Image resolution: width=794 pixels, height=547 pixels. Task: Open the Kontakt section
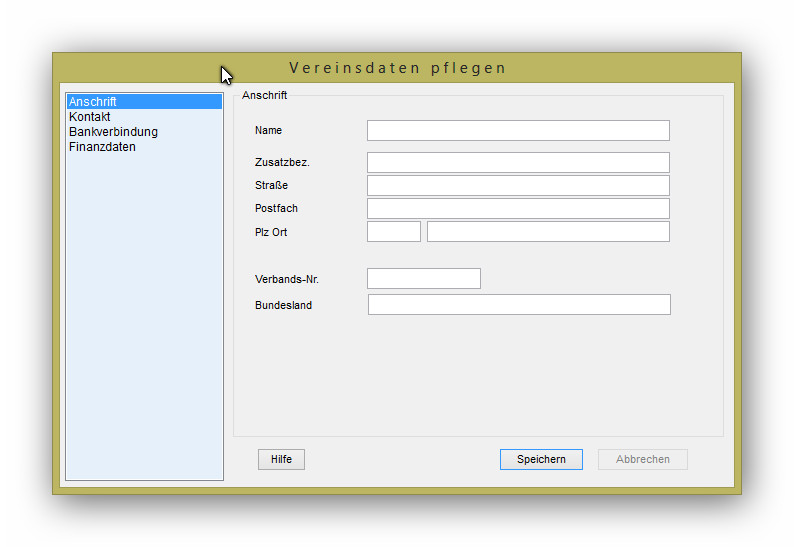point(90,117)
